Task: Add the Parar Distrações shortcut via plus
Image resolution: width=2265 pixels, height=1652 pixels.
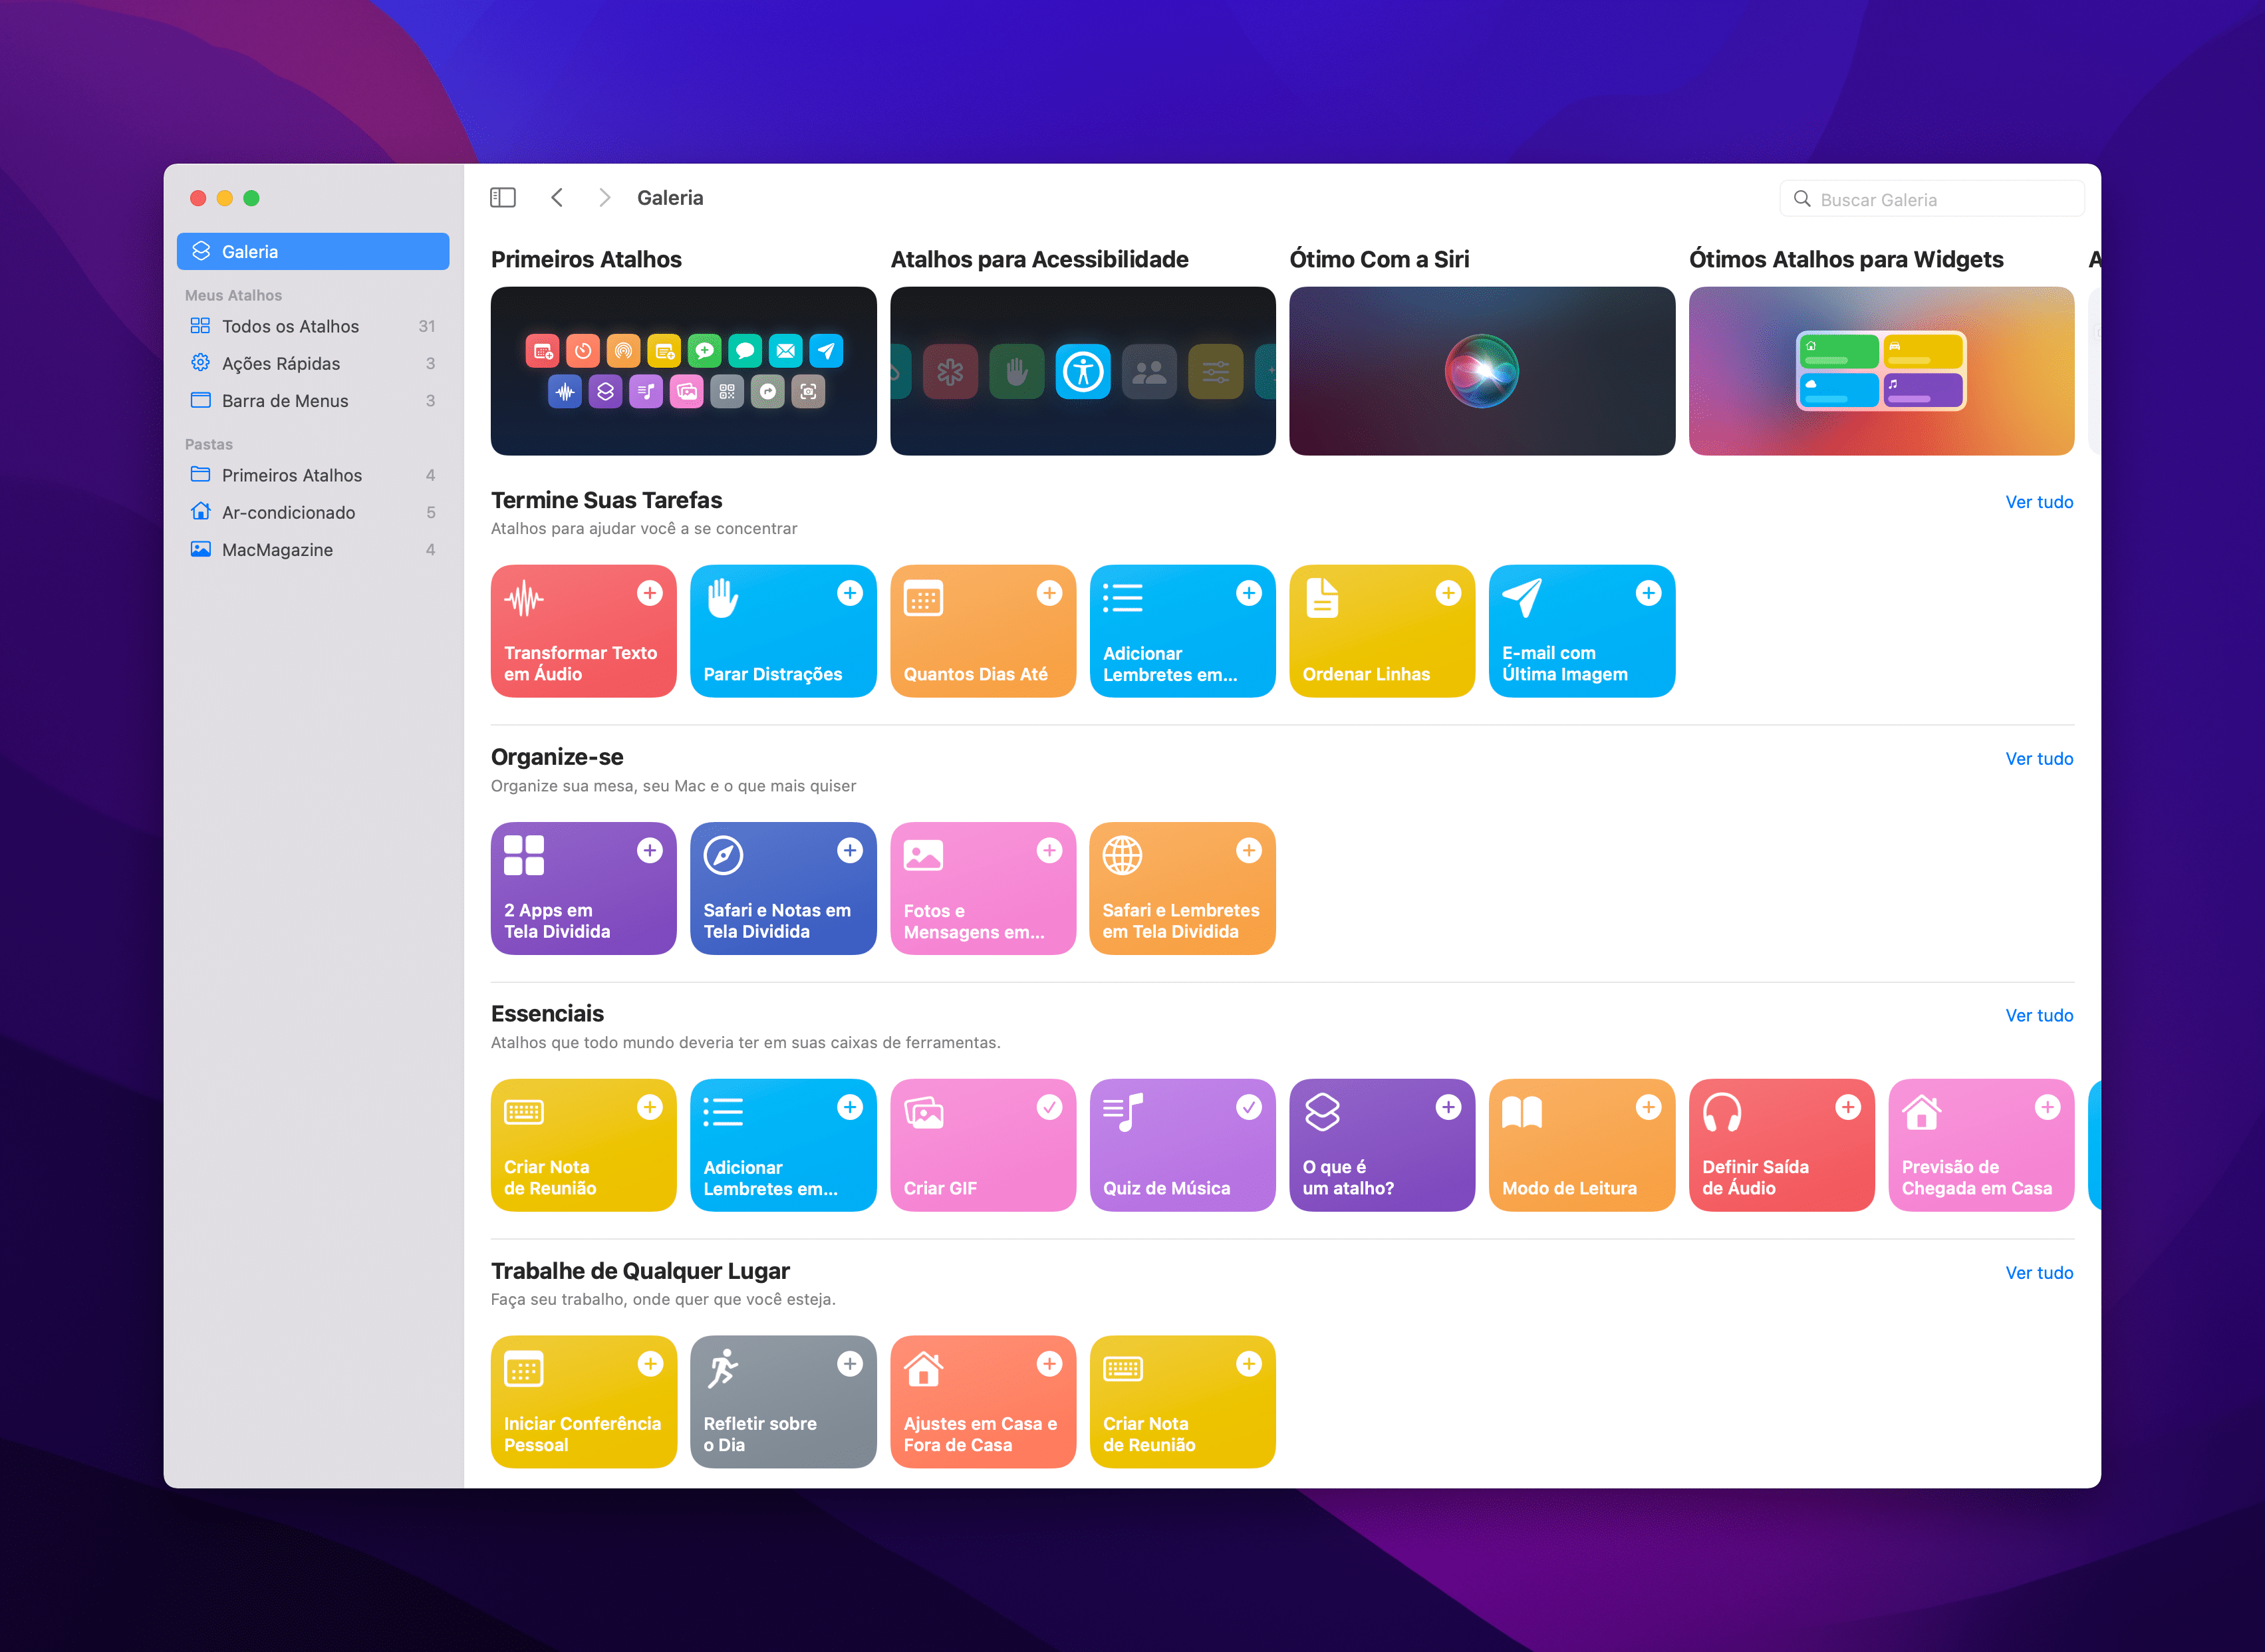Action: (x=850, y=593)
